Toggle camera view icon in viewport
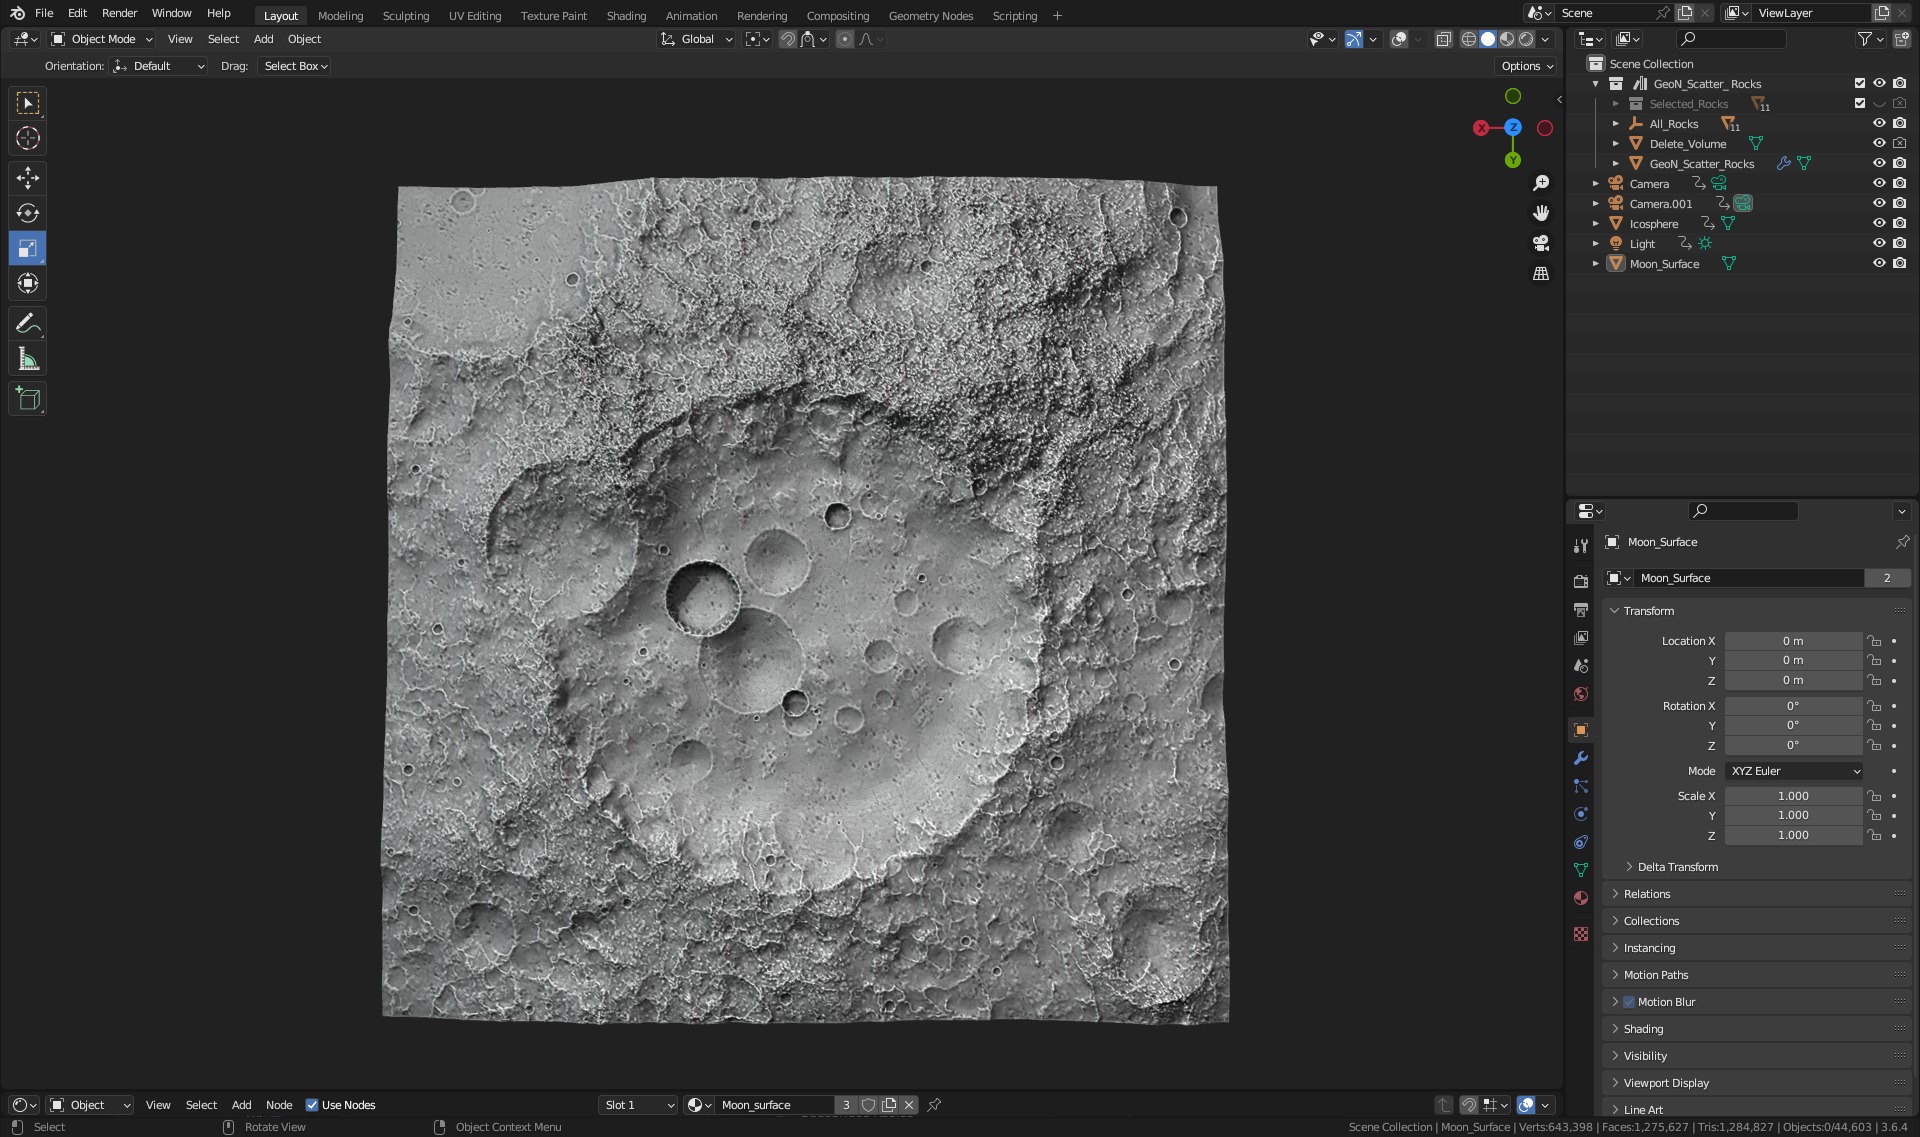Screen dimensions: 1920x1137 coord(1541,243)
